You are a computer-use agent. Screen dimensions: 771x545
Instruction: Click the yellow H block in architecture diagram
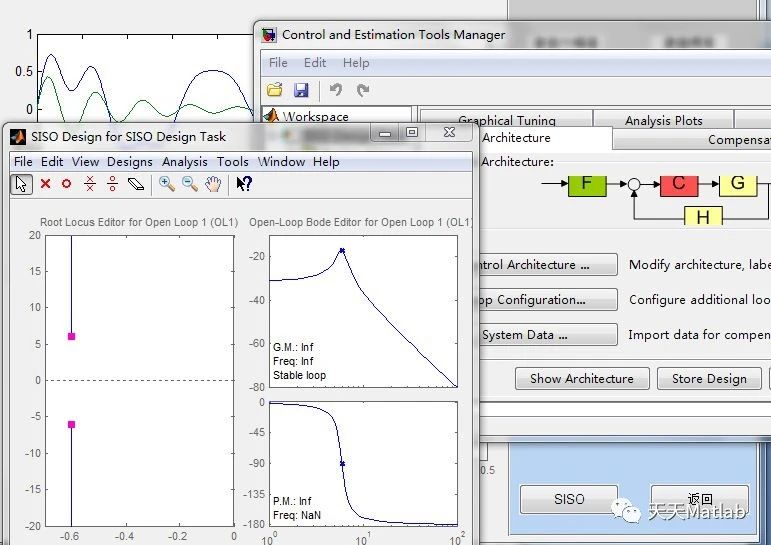[703, 216]
